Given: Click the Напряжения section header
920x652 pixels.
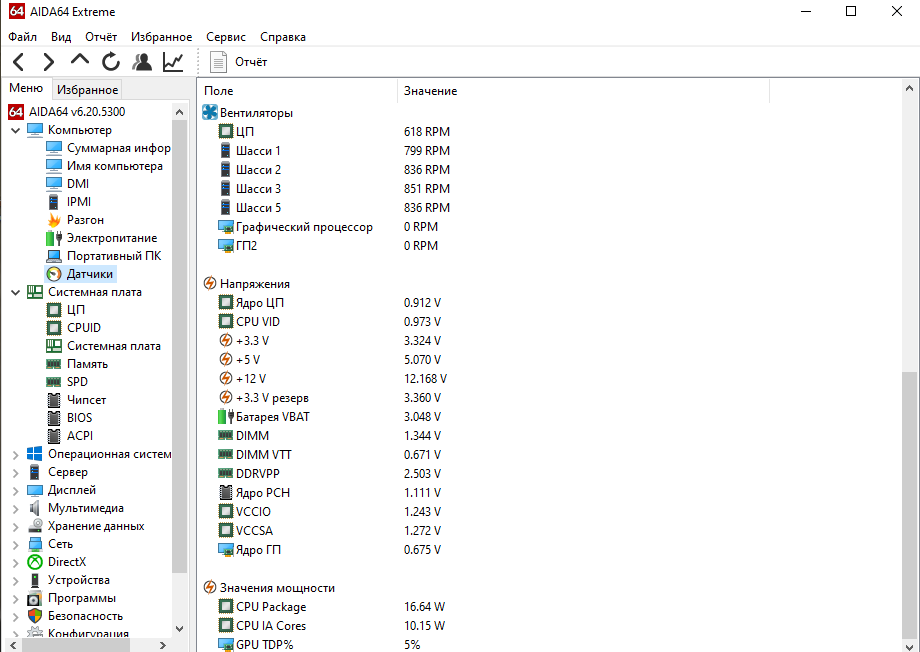Looking at the screenshot, I should pos(255,284).
